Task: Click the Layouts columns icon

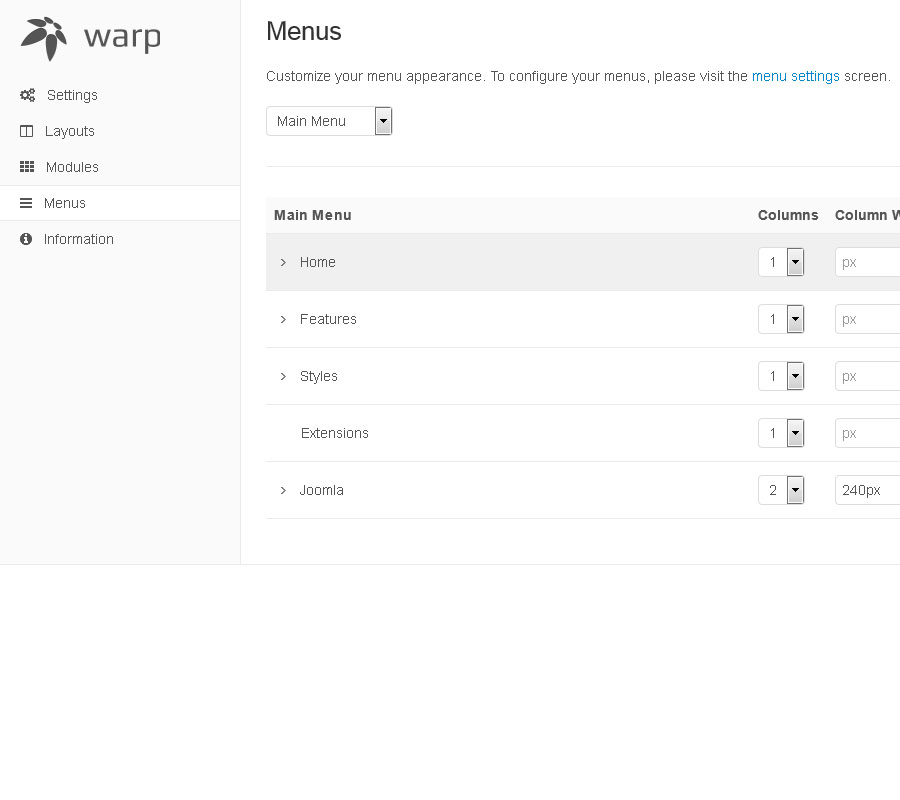Action: pyautogui.click(x=27, y=131)
